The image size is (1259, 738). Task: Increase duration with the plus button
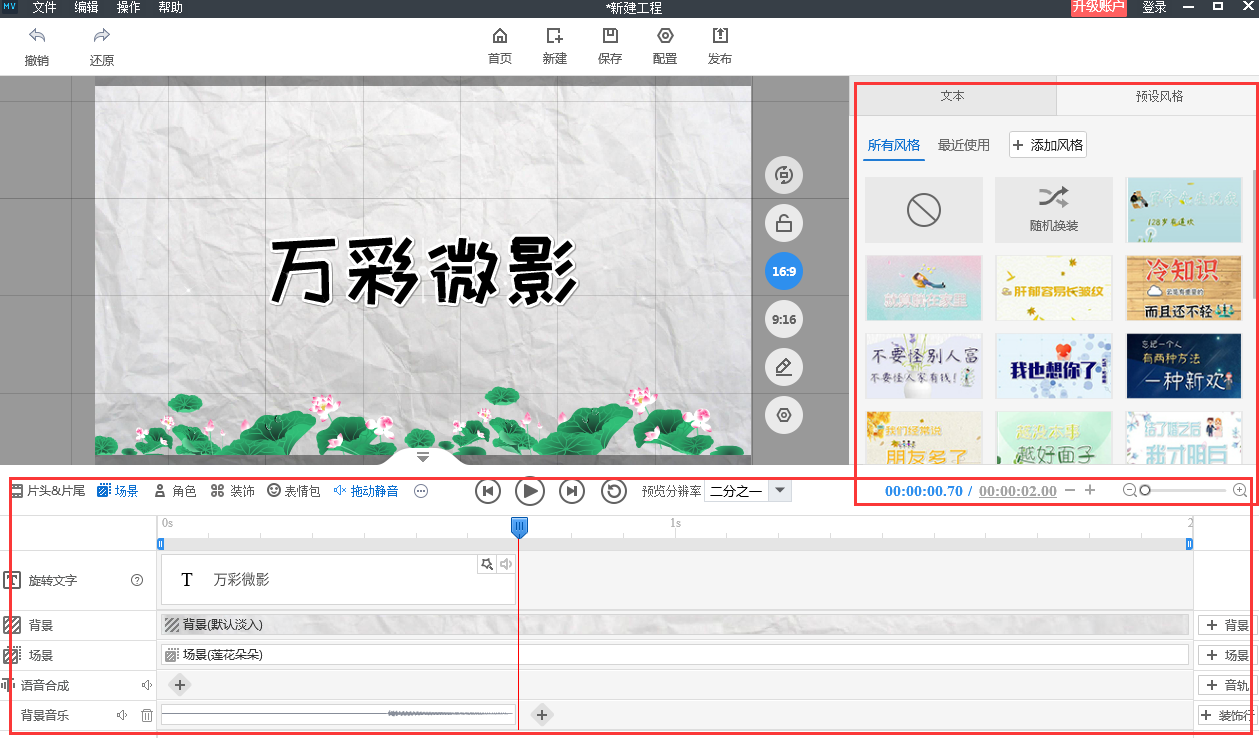(x=1090, y=491)
